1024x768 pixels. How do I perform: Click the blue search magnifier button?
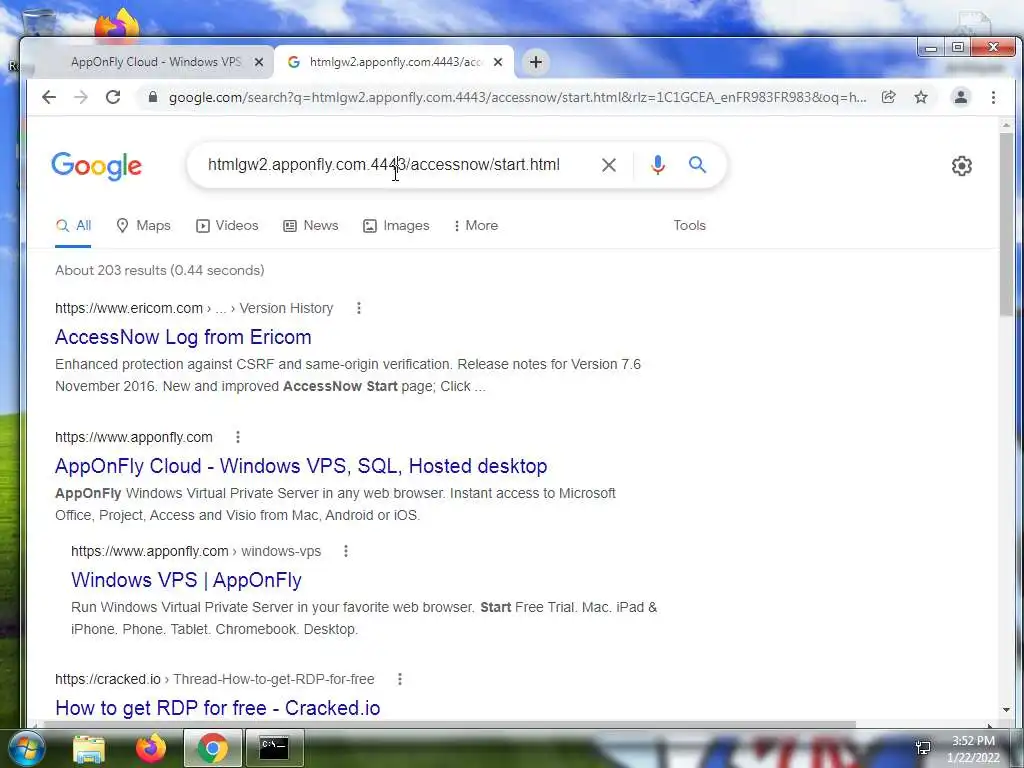pos(697,165)
